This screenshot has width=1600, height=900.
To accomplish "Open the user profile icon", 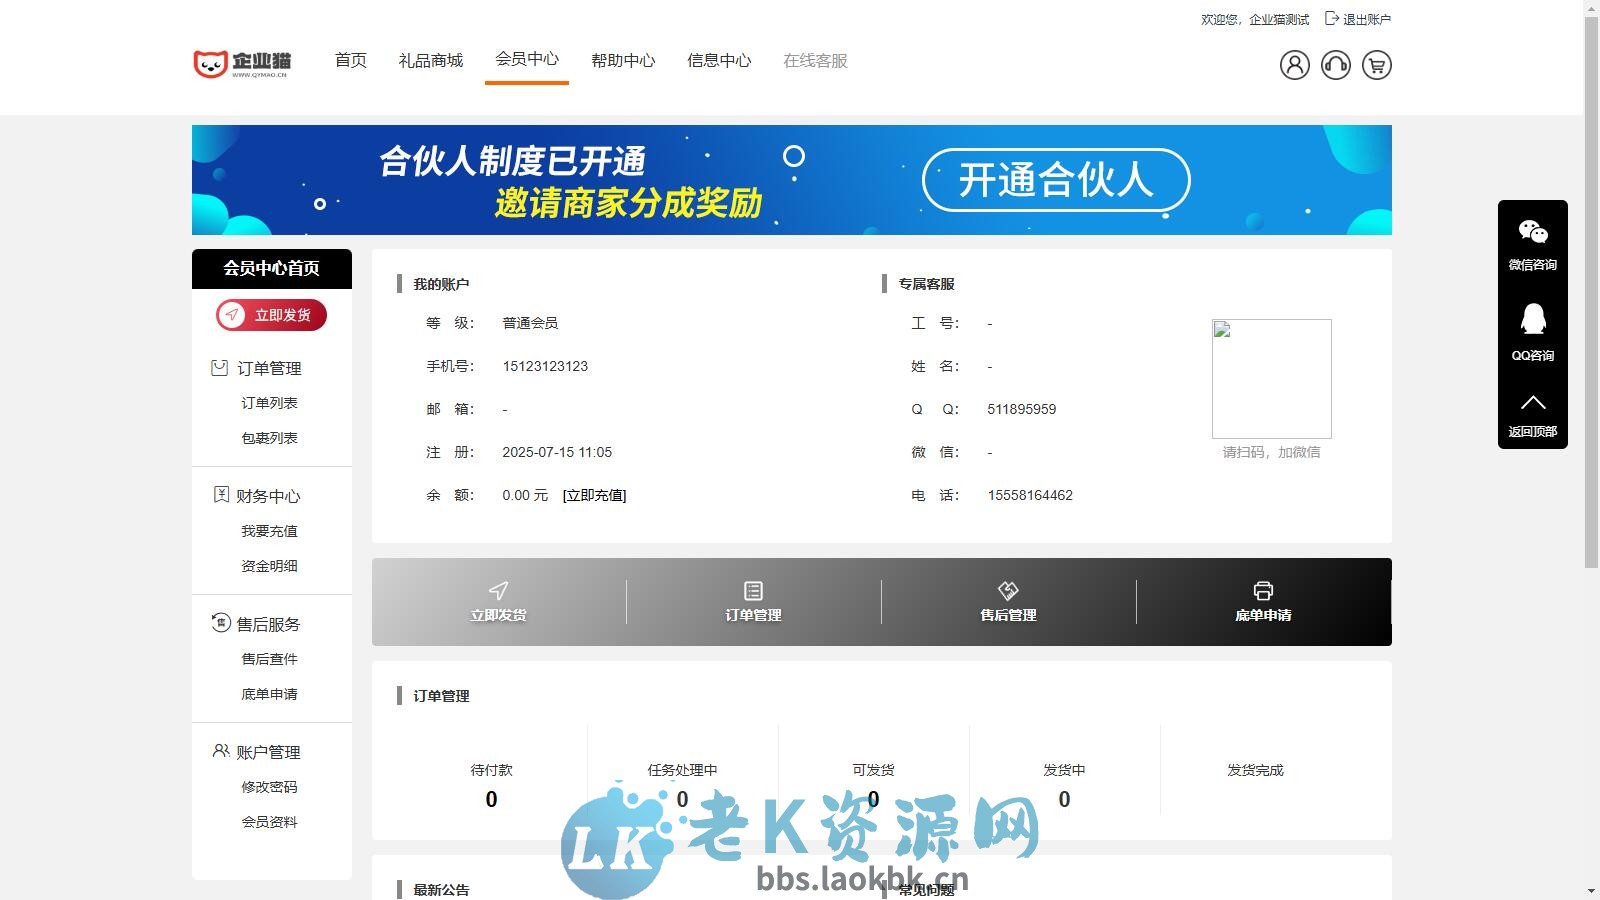I will coord(1295,64).
